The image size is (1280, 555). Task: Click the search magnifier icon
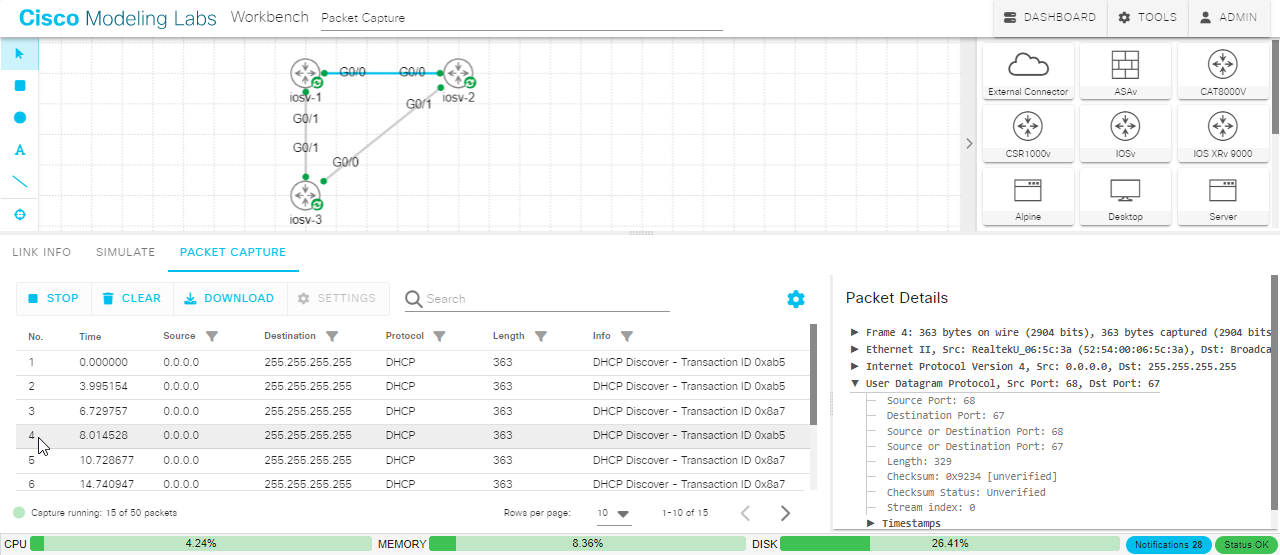(413, 299)
